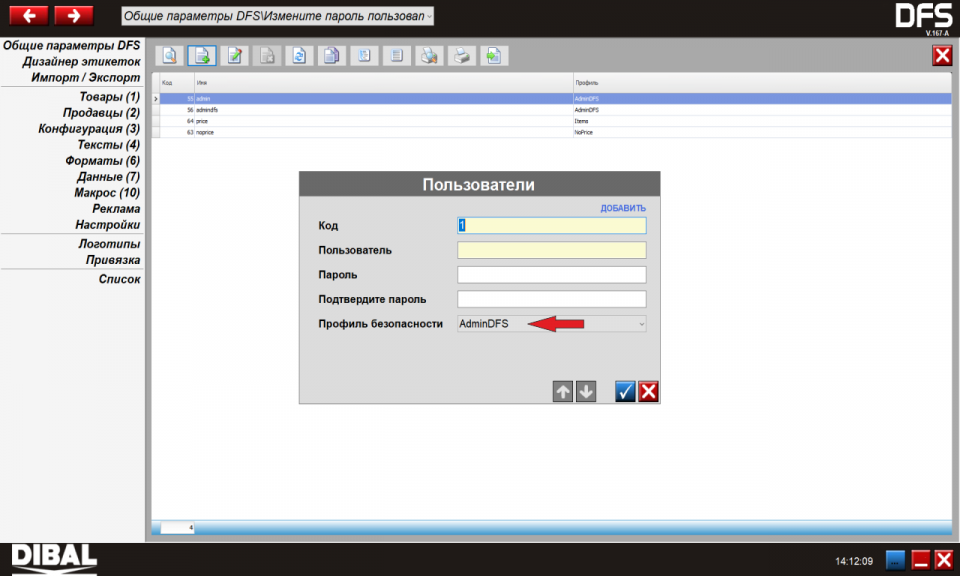Select Дизайнер этикеток in the sidebar

click(81, 62)
